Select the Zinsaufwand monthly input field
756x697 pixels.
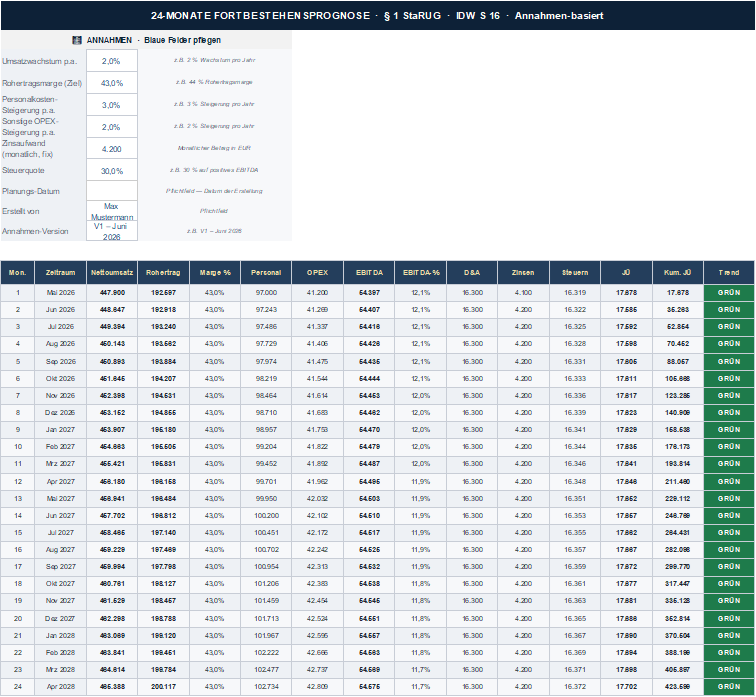[x=112, y=148]
